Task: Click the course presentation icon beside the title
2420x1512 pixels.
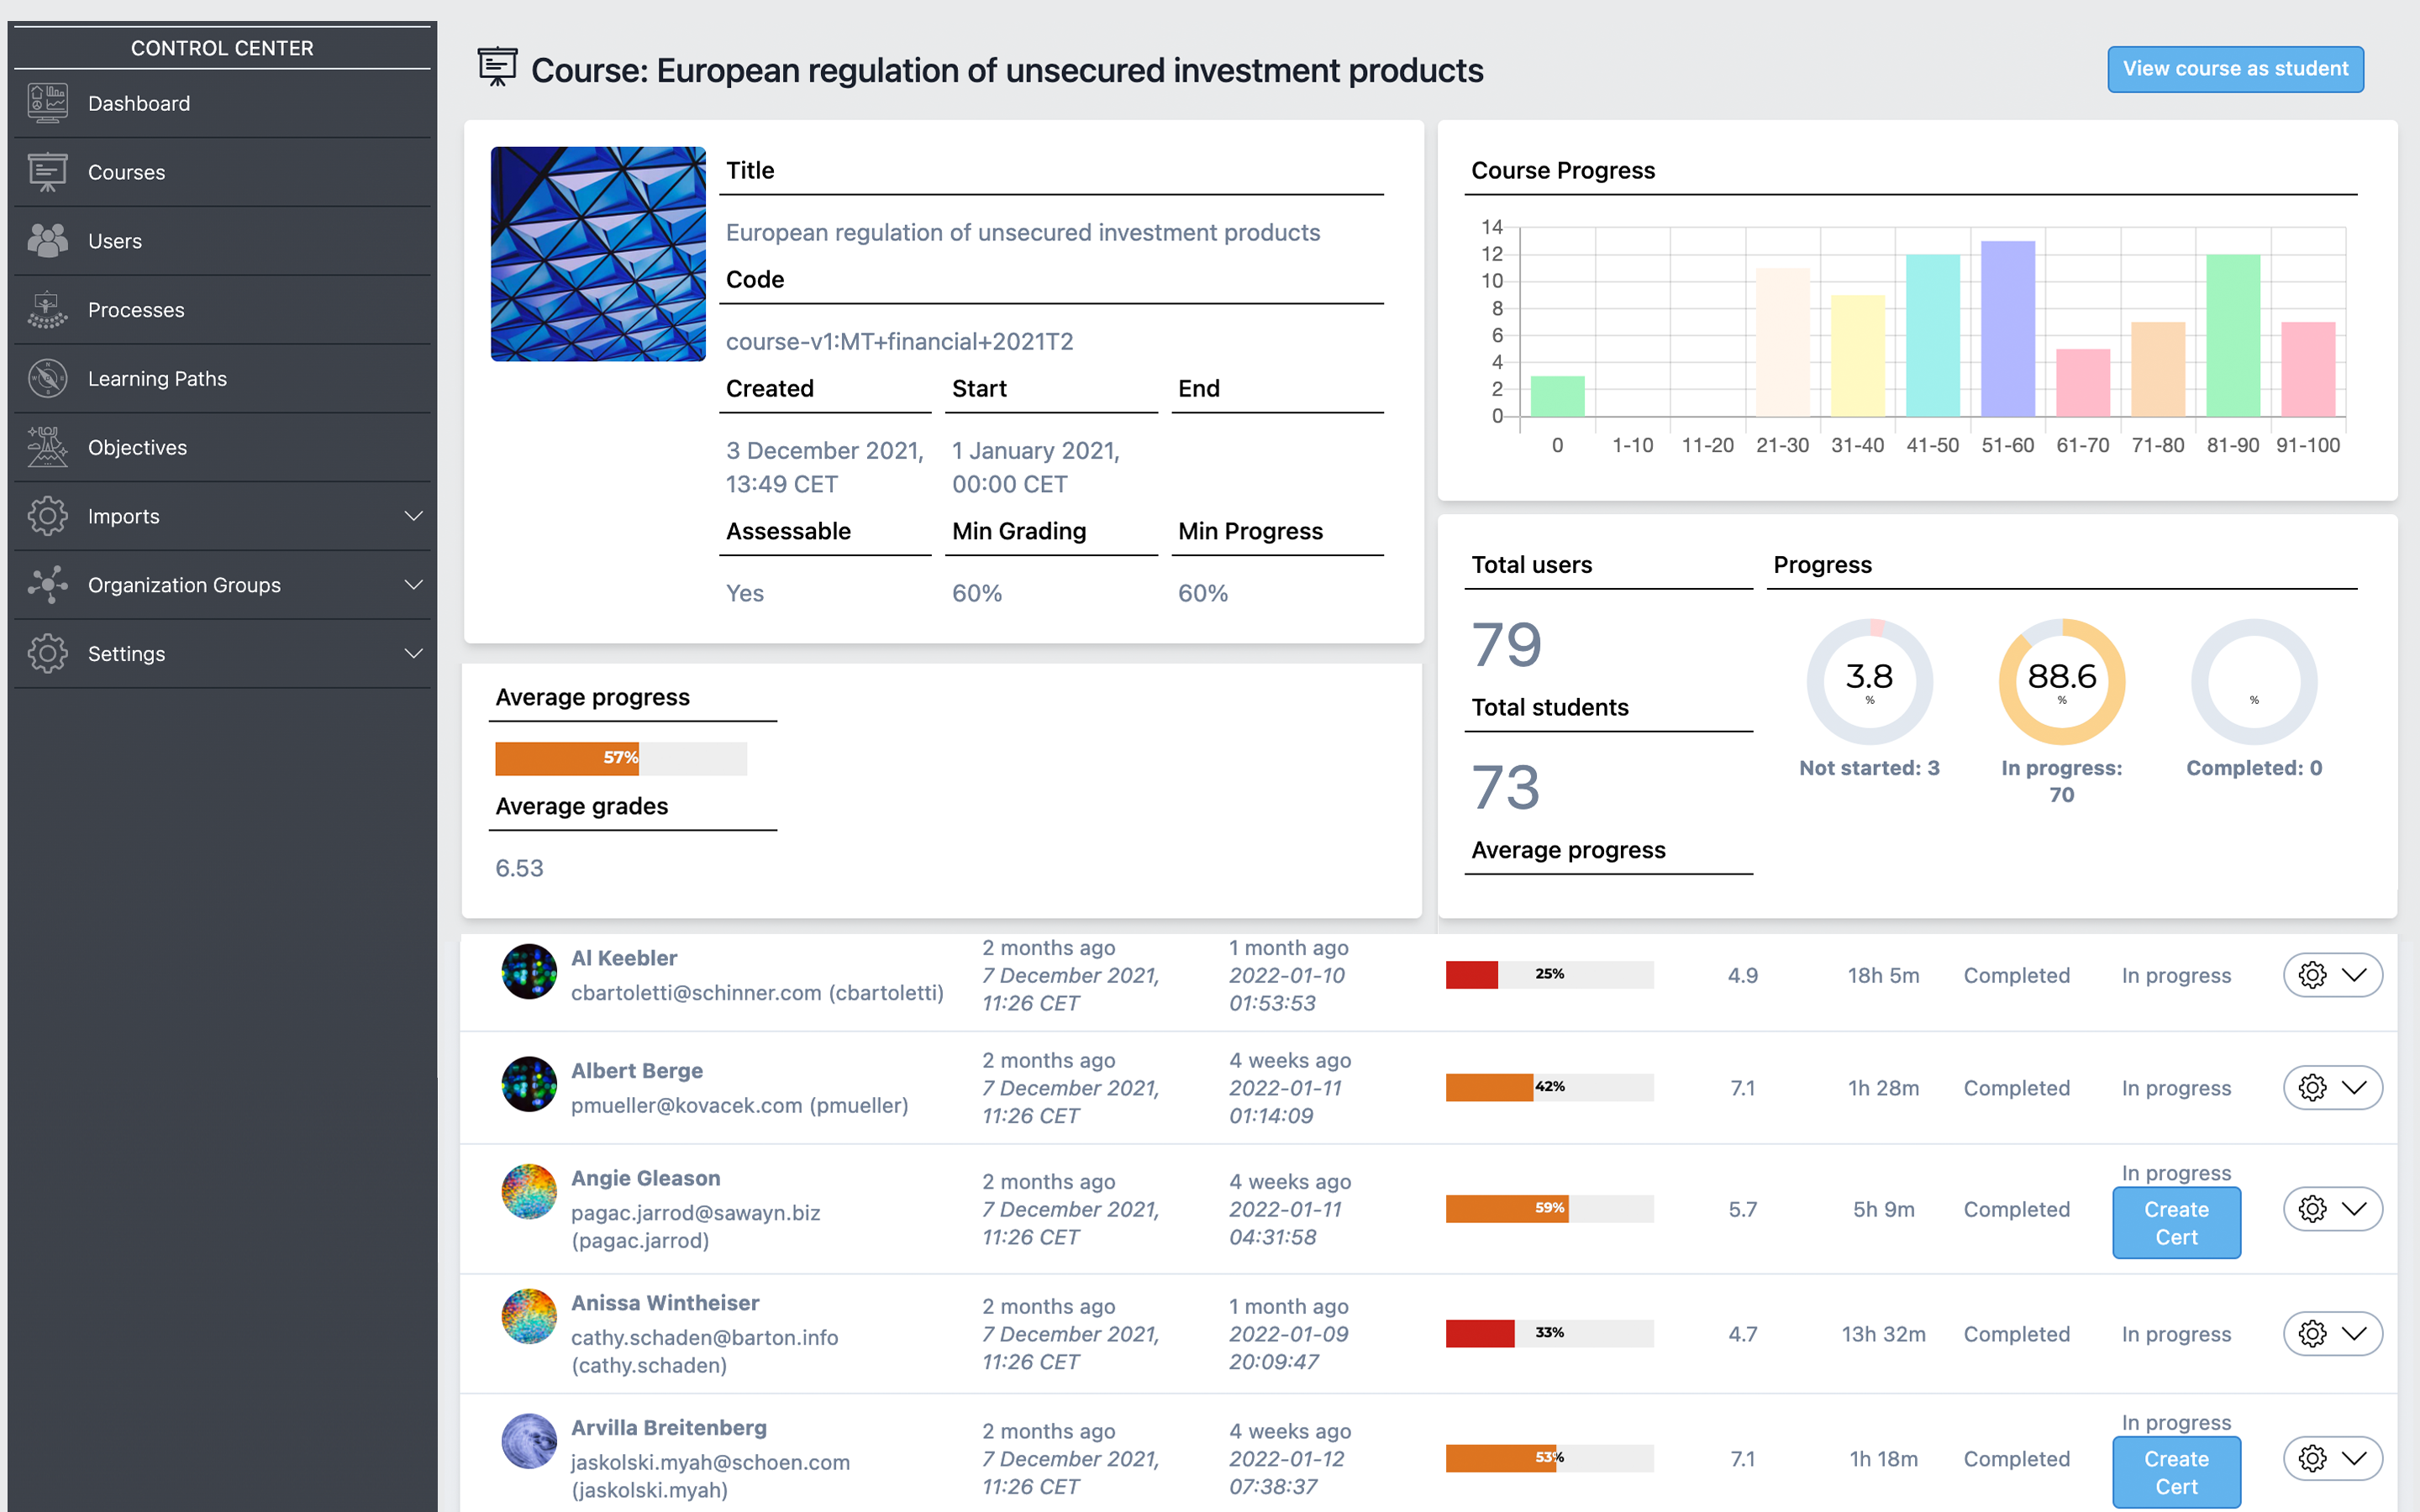Action: [x=497, y=66]
